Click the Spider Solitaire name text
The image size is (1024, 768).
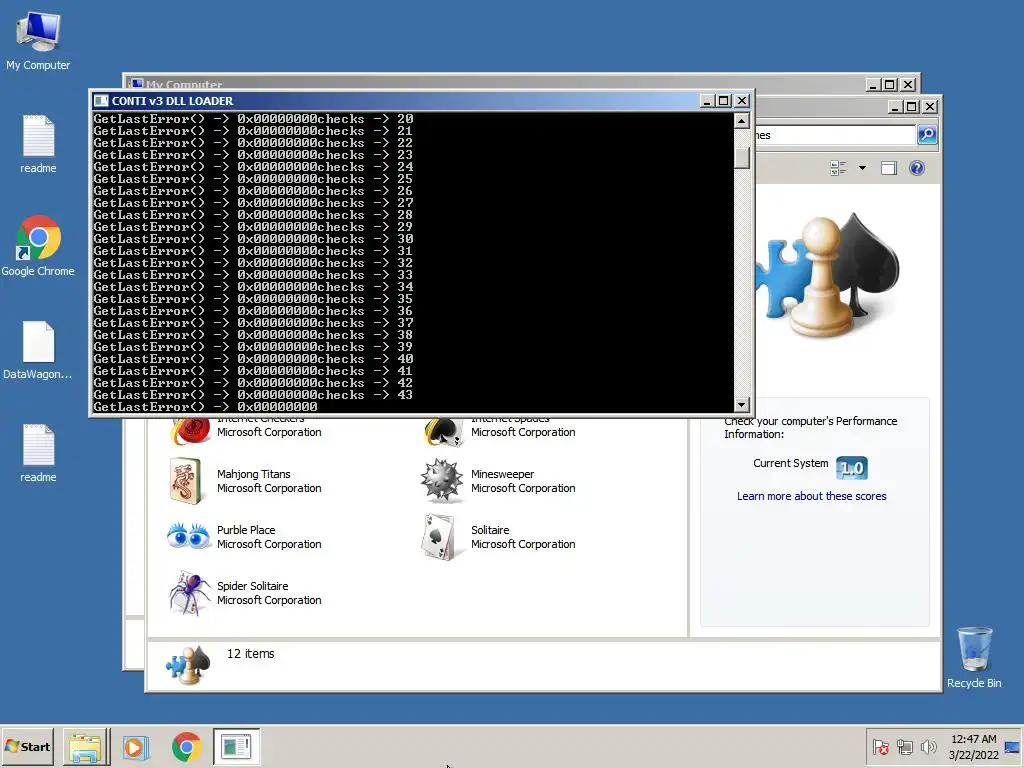pos(252,586)
